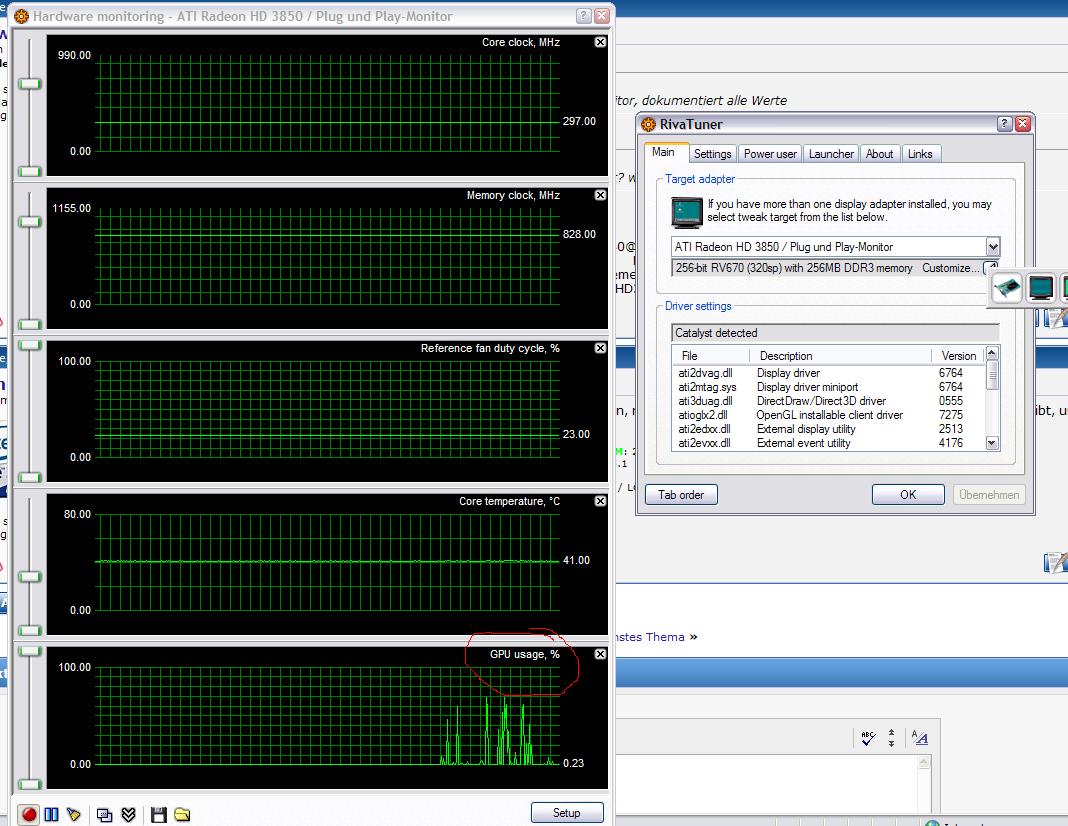1068x826 pixels.
Task: Save the monitoring log with the floppy disk icon
Action: (159, 814)
